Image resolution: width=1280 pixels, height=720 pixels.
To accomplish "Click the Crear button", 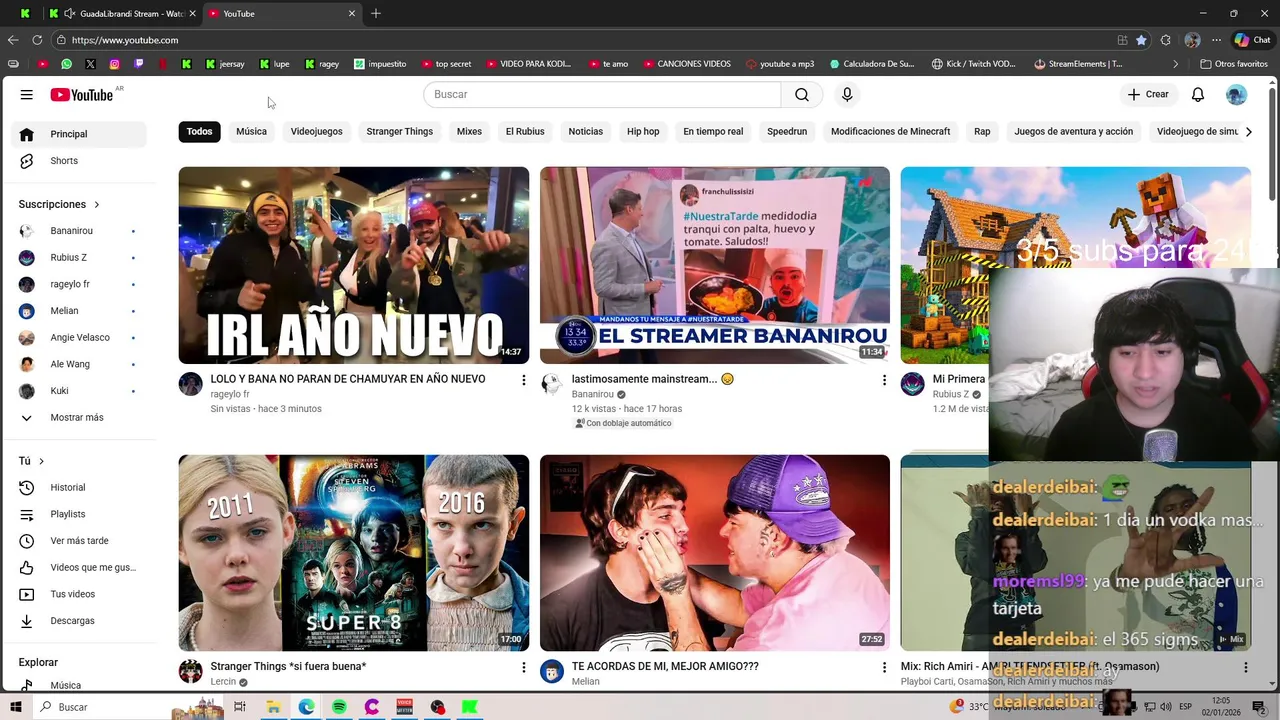I will 1147,94.
